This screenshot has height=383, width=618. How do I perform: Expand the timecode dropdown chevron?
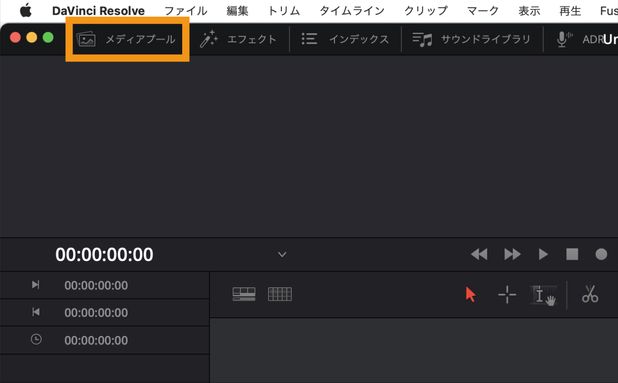pos(282,255)
